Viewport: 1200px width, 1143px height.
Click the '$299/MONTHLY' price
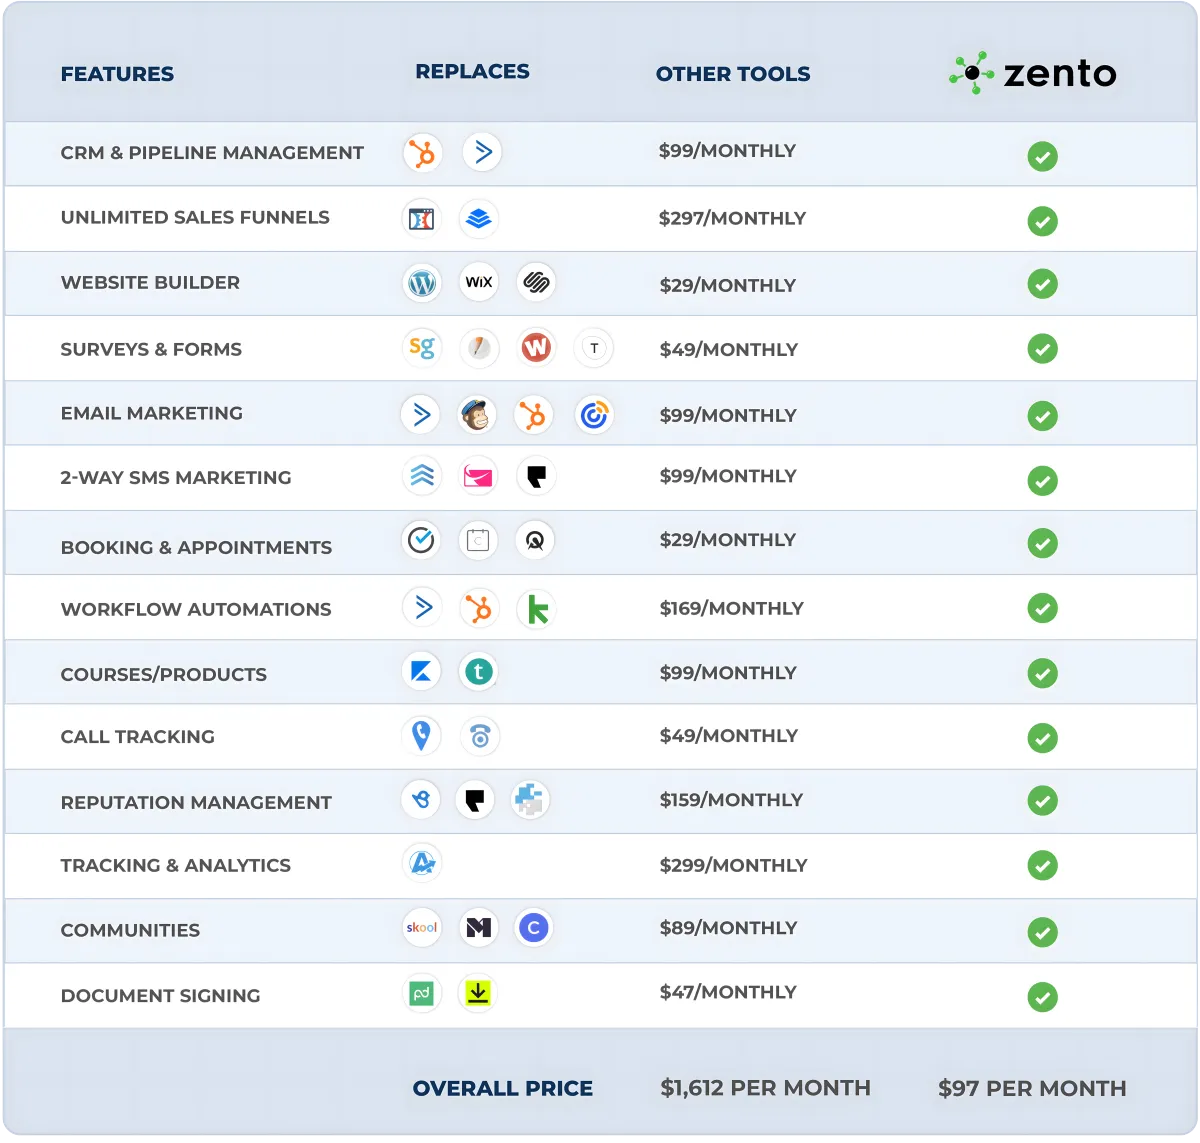(x=733, y=865)
